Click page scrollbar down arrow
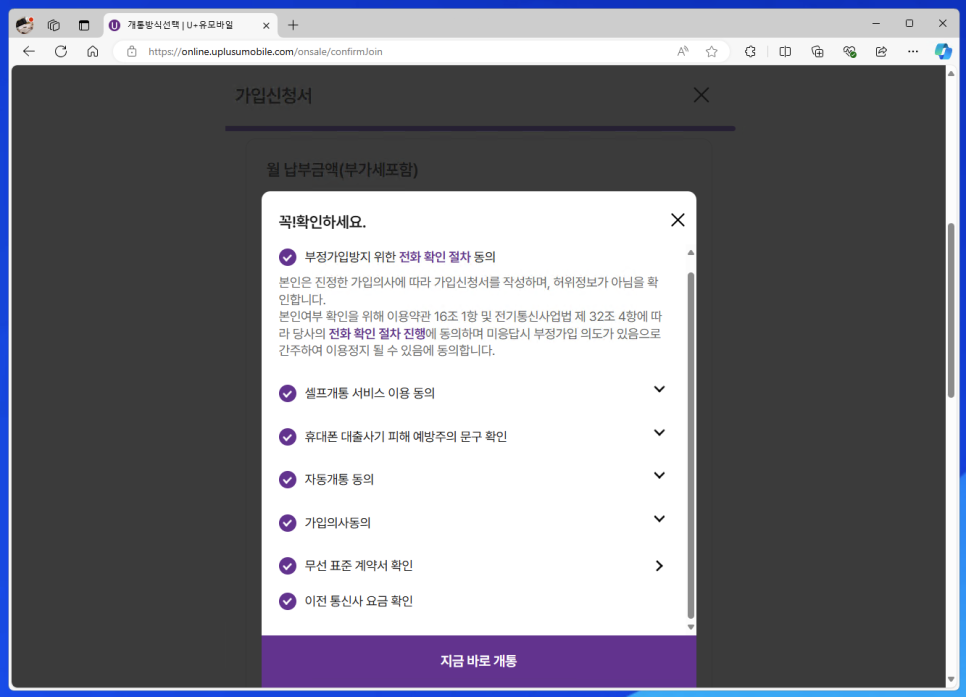This screenshot has height=697, width=966. 951,679
